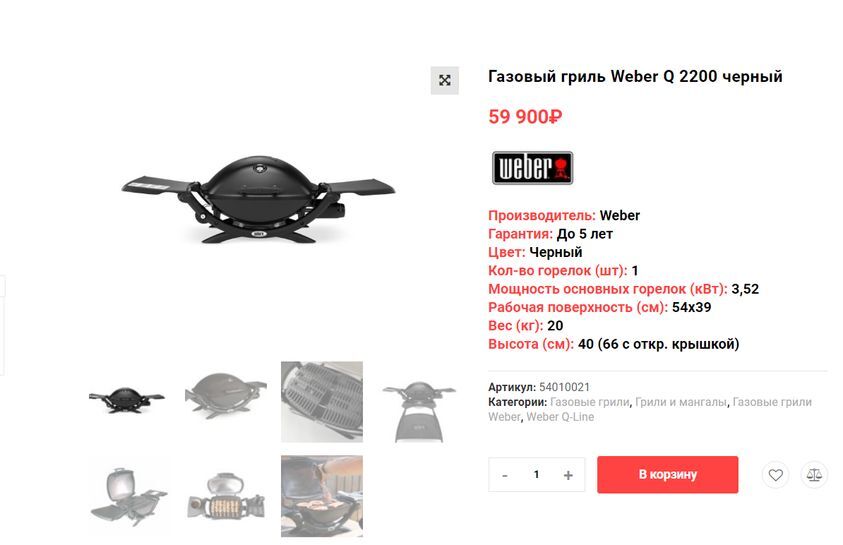Screen dimensions: 843x545
Task: Click the Weber brand logo
Action: (532, 168)
